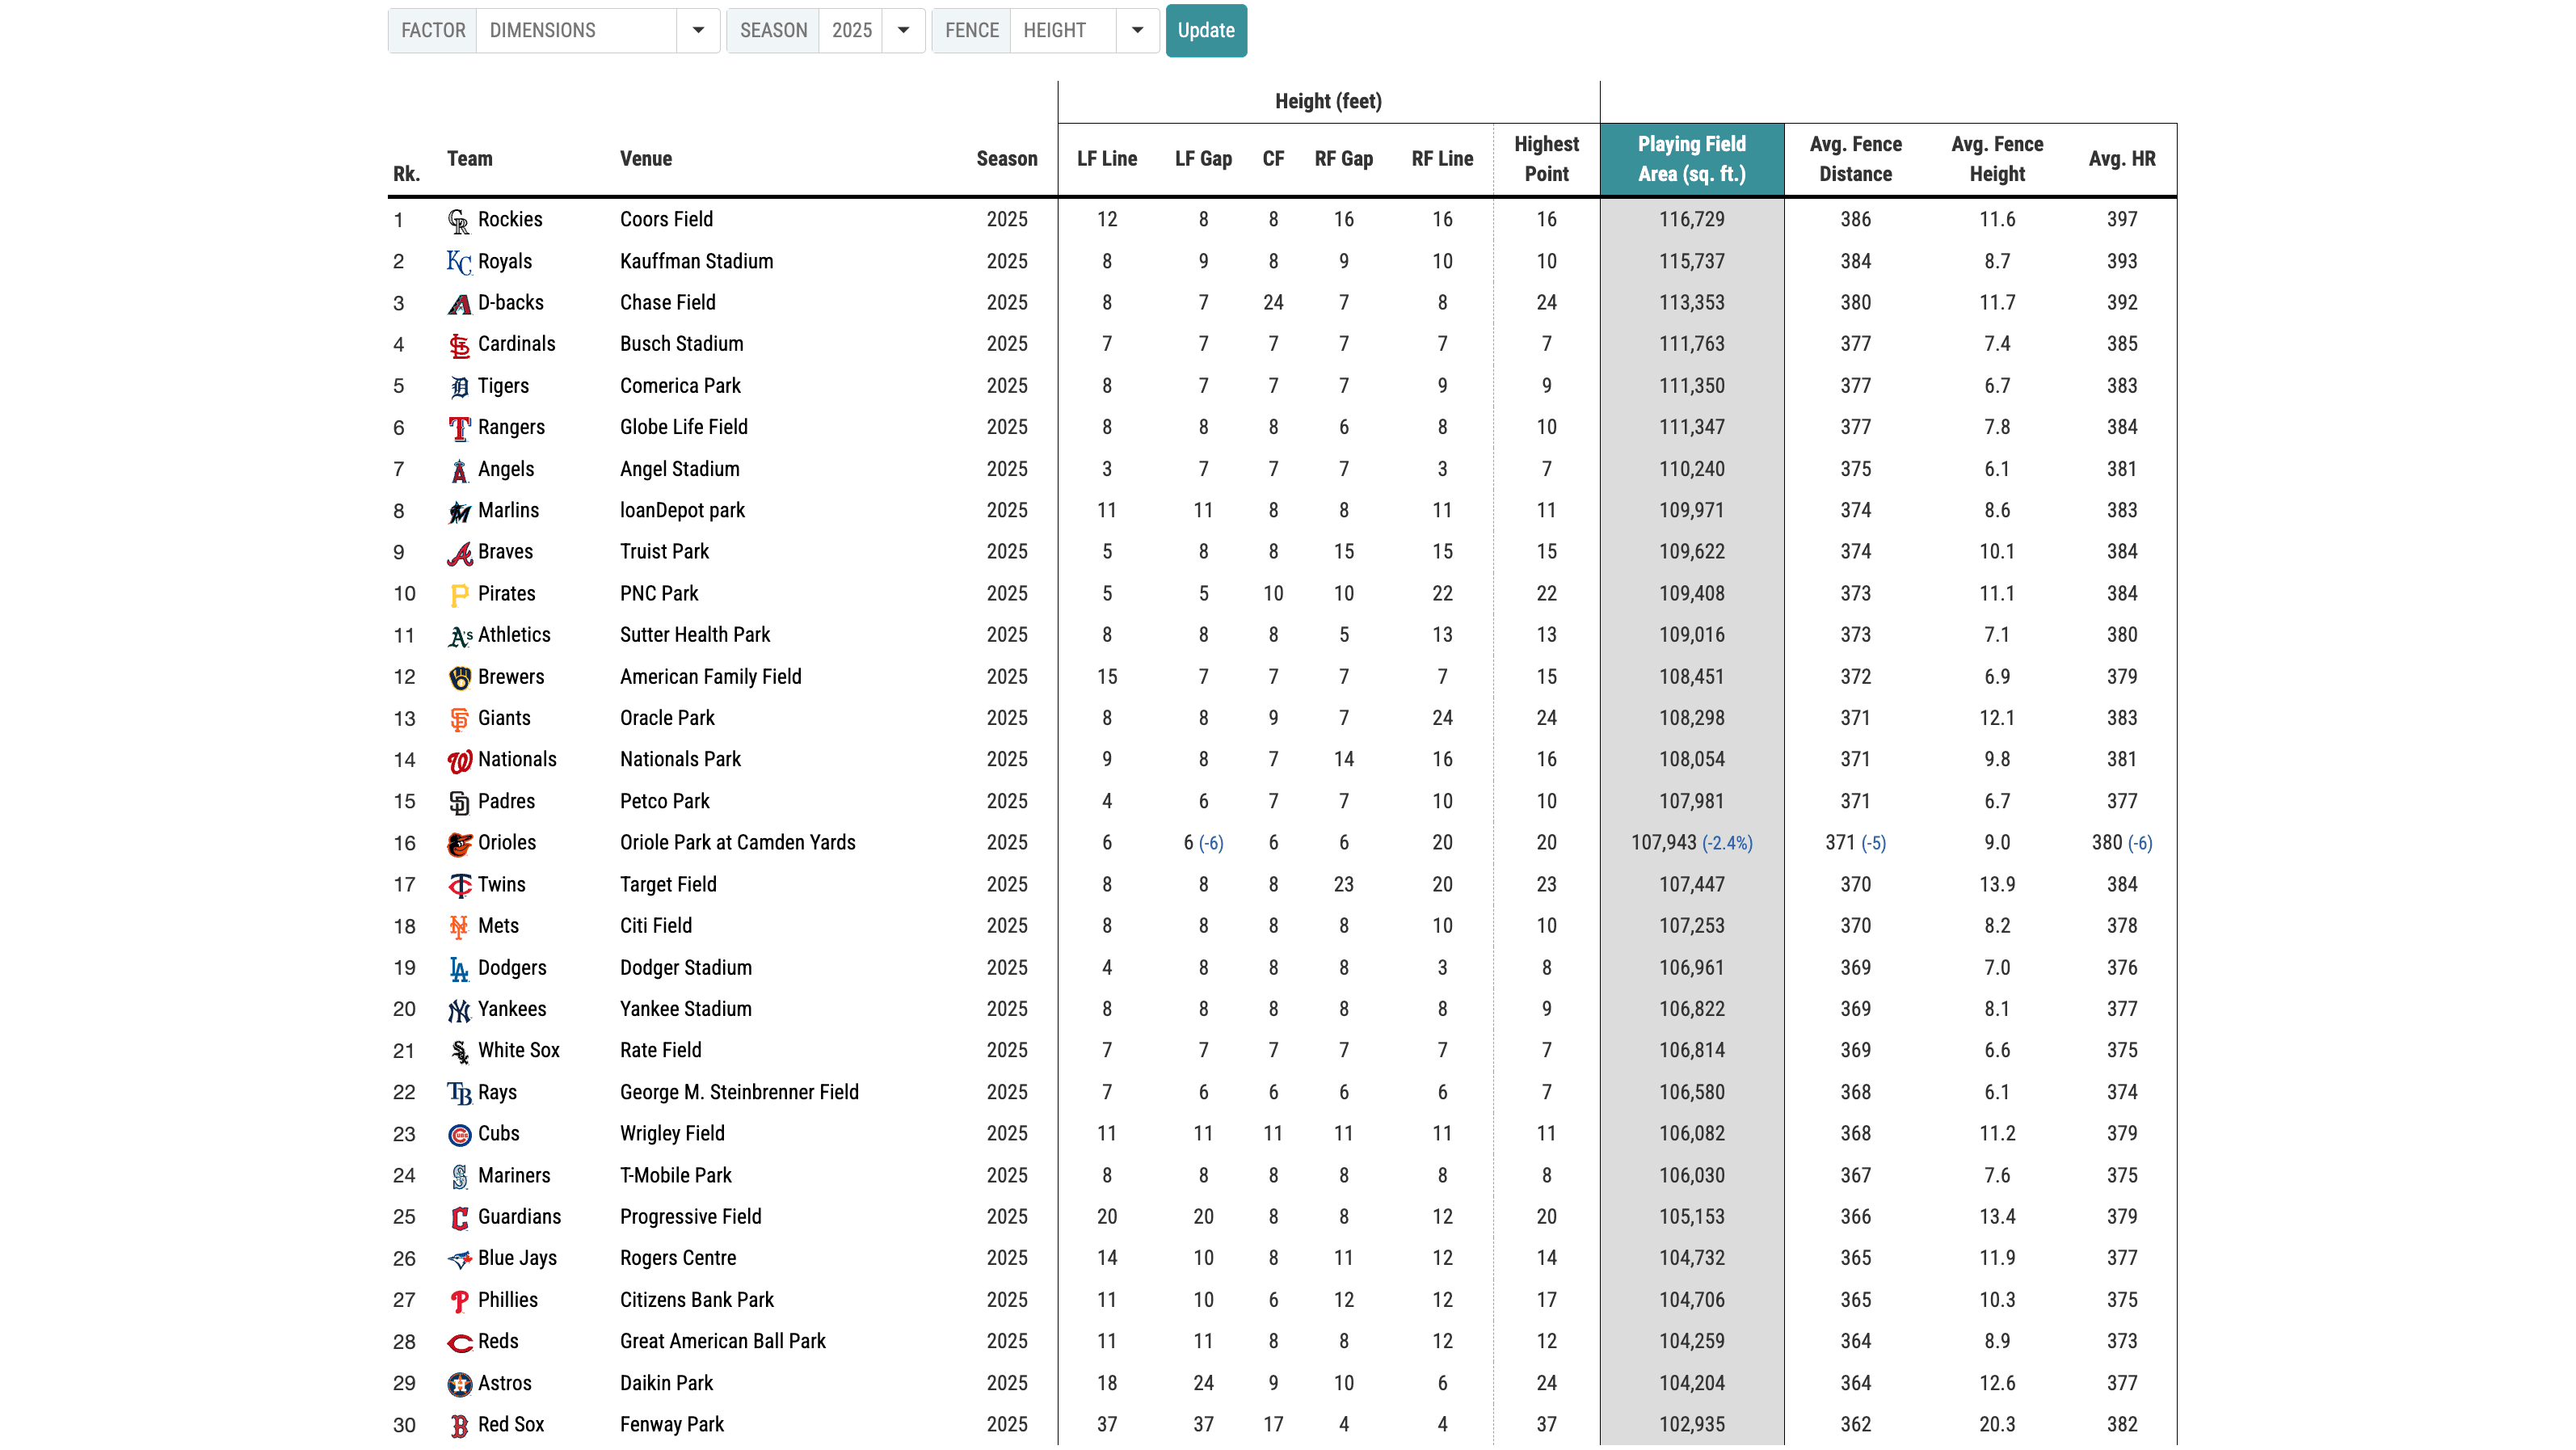Viewport: 2576px width, 1450px height.
Task: Sort table by Avg. HR column
Action: point(2121,159)
